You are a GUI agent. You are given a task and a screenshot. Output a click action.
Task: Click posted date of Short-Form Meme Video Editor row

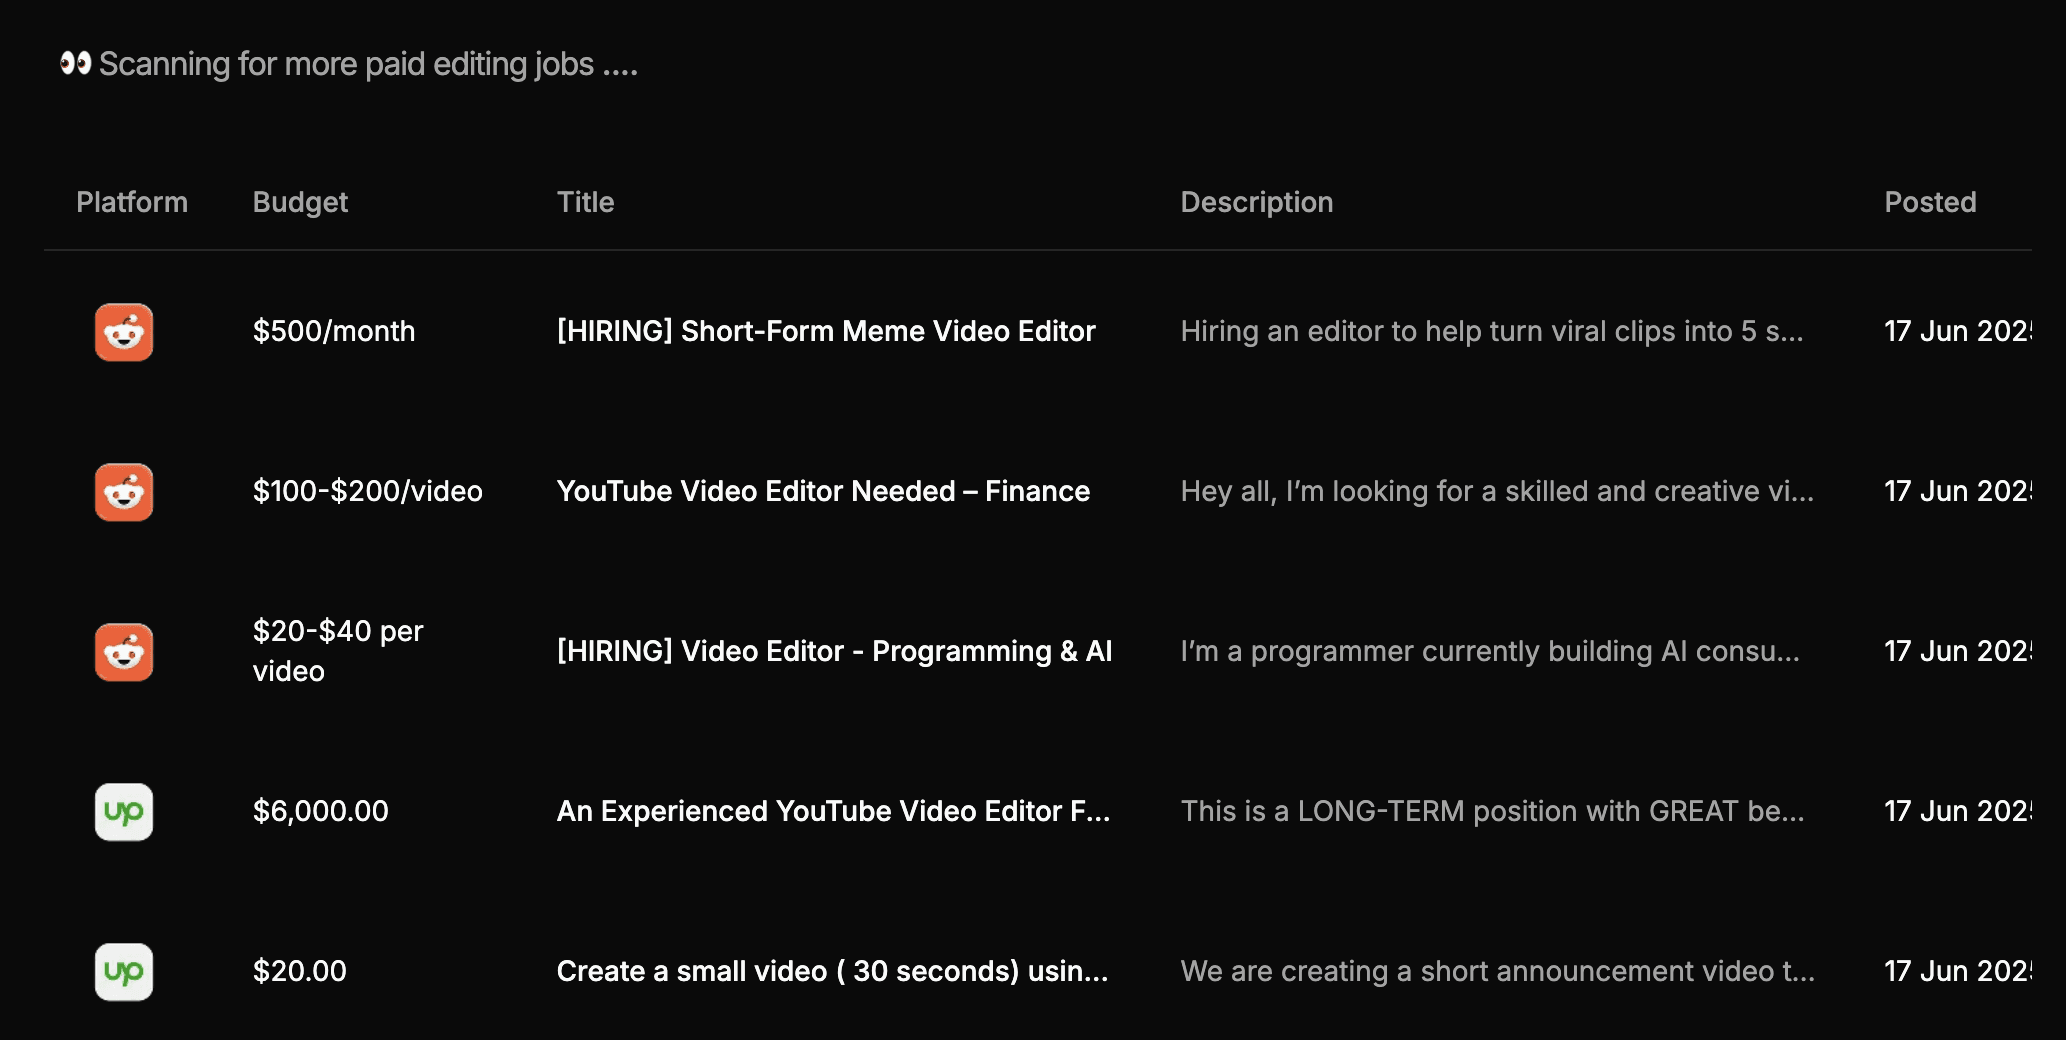coord(1958,331)
